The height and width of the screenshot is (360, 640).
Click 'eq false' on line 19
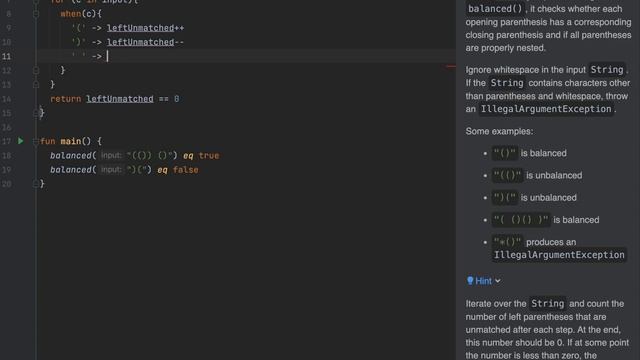(178, 170)
